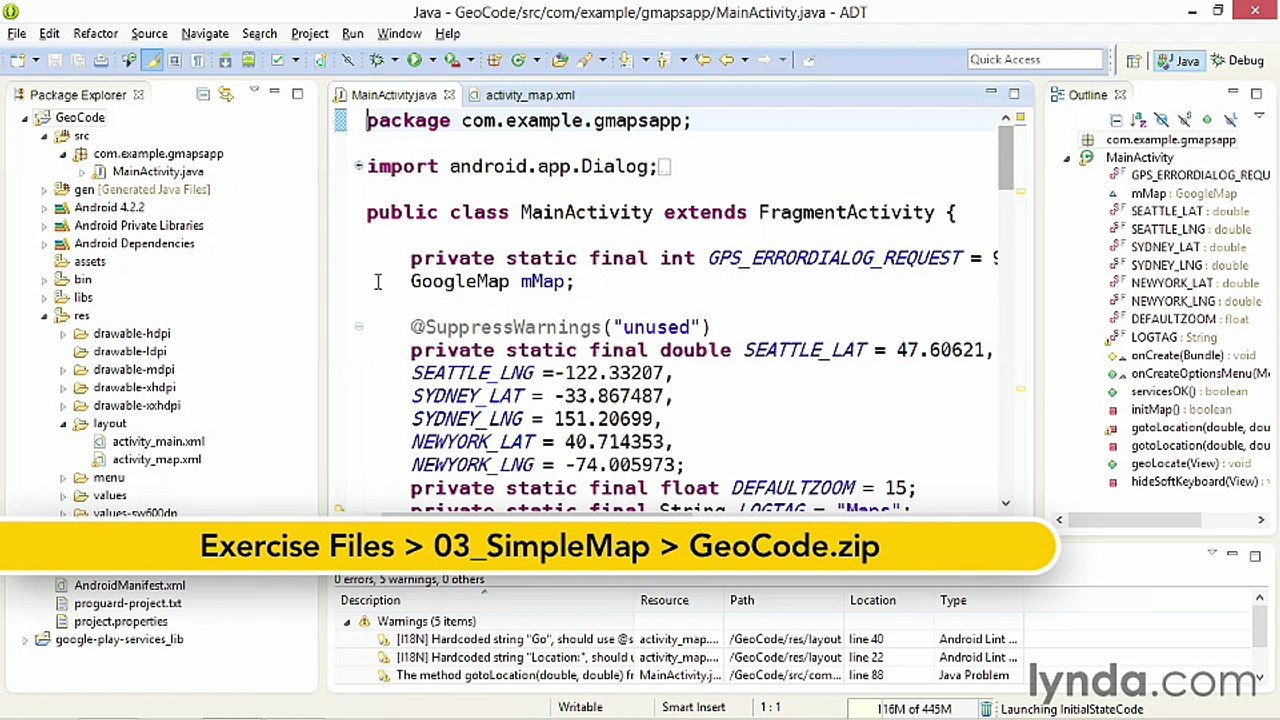Toggle Mark Occurrences highlighter
1280x720 pixels.
point(152,60)
